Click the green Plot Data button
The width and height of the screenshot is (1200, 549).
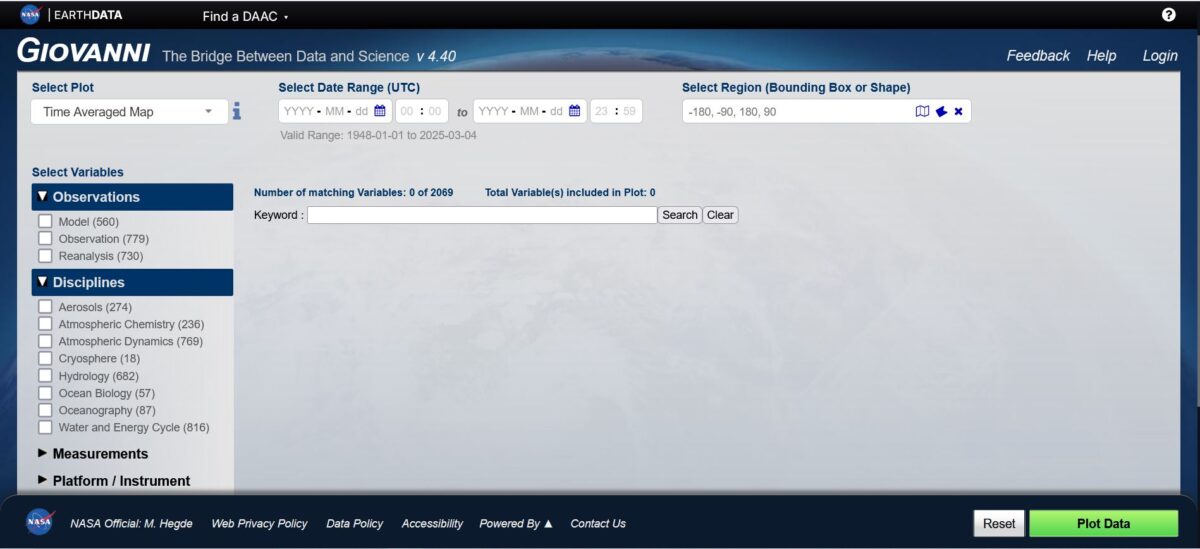coord(1104,523)
